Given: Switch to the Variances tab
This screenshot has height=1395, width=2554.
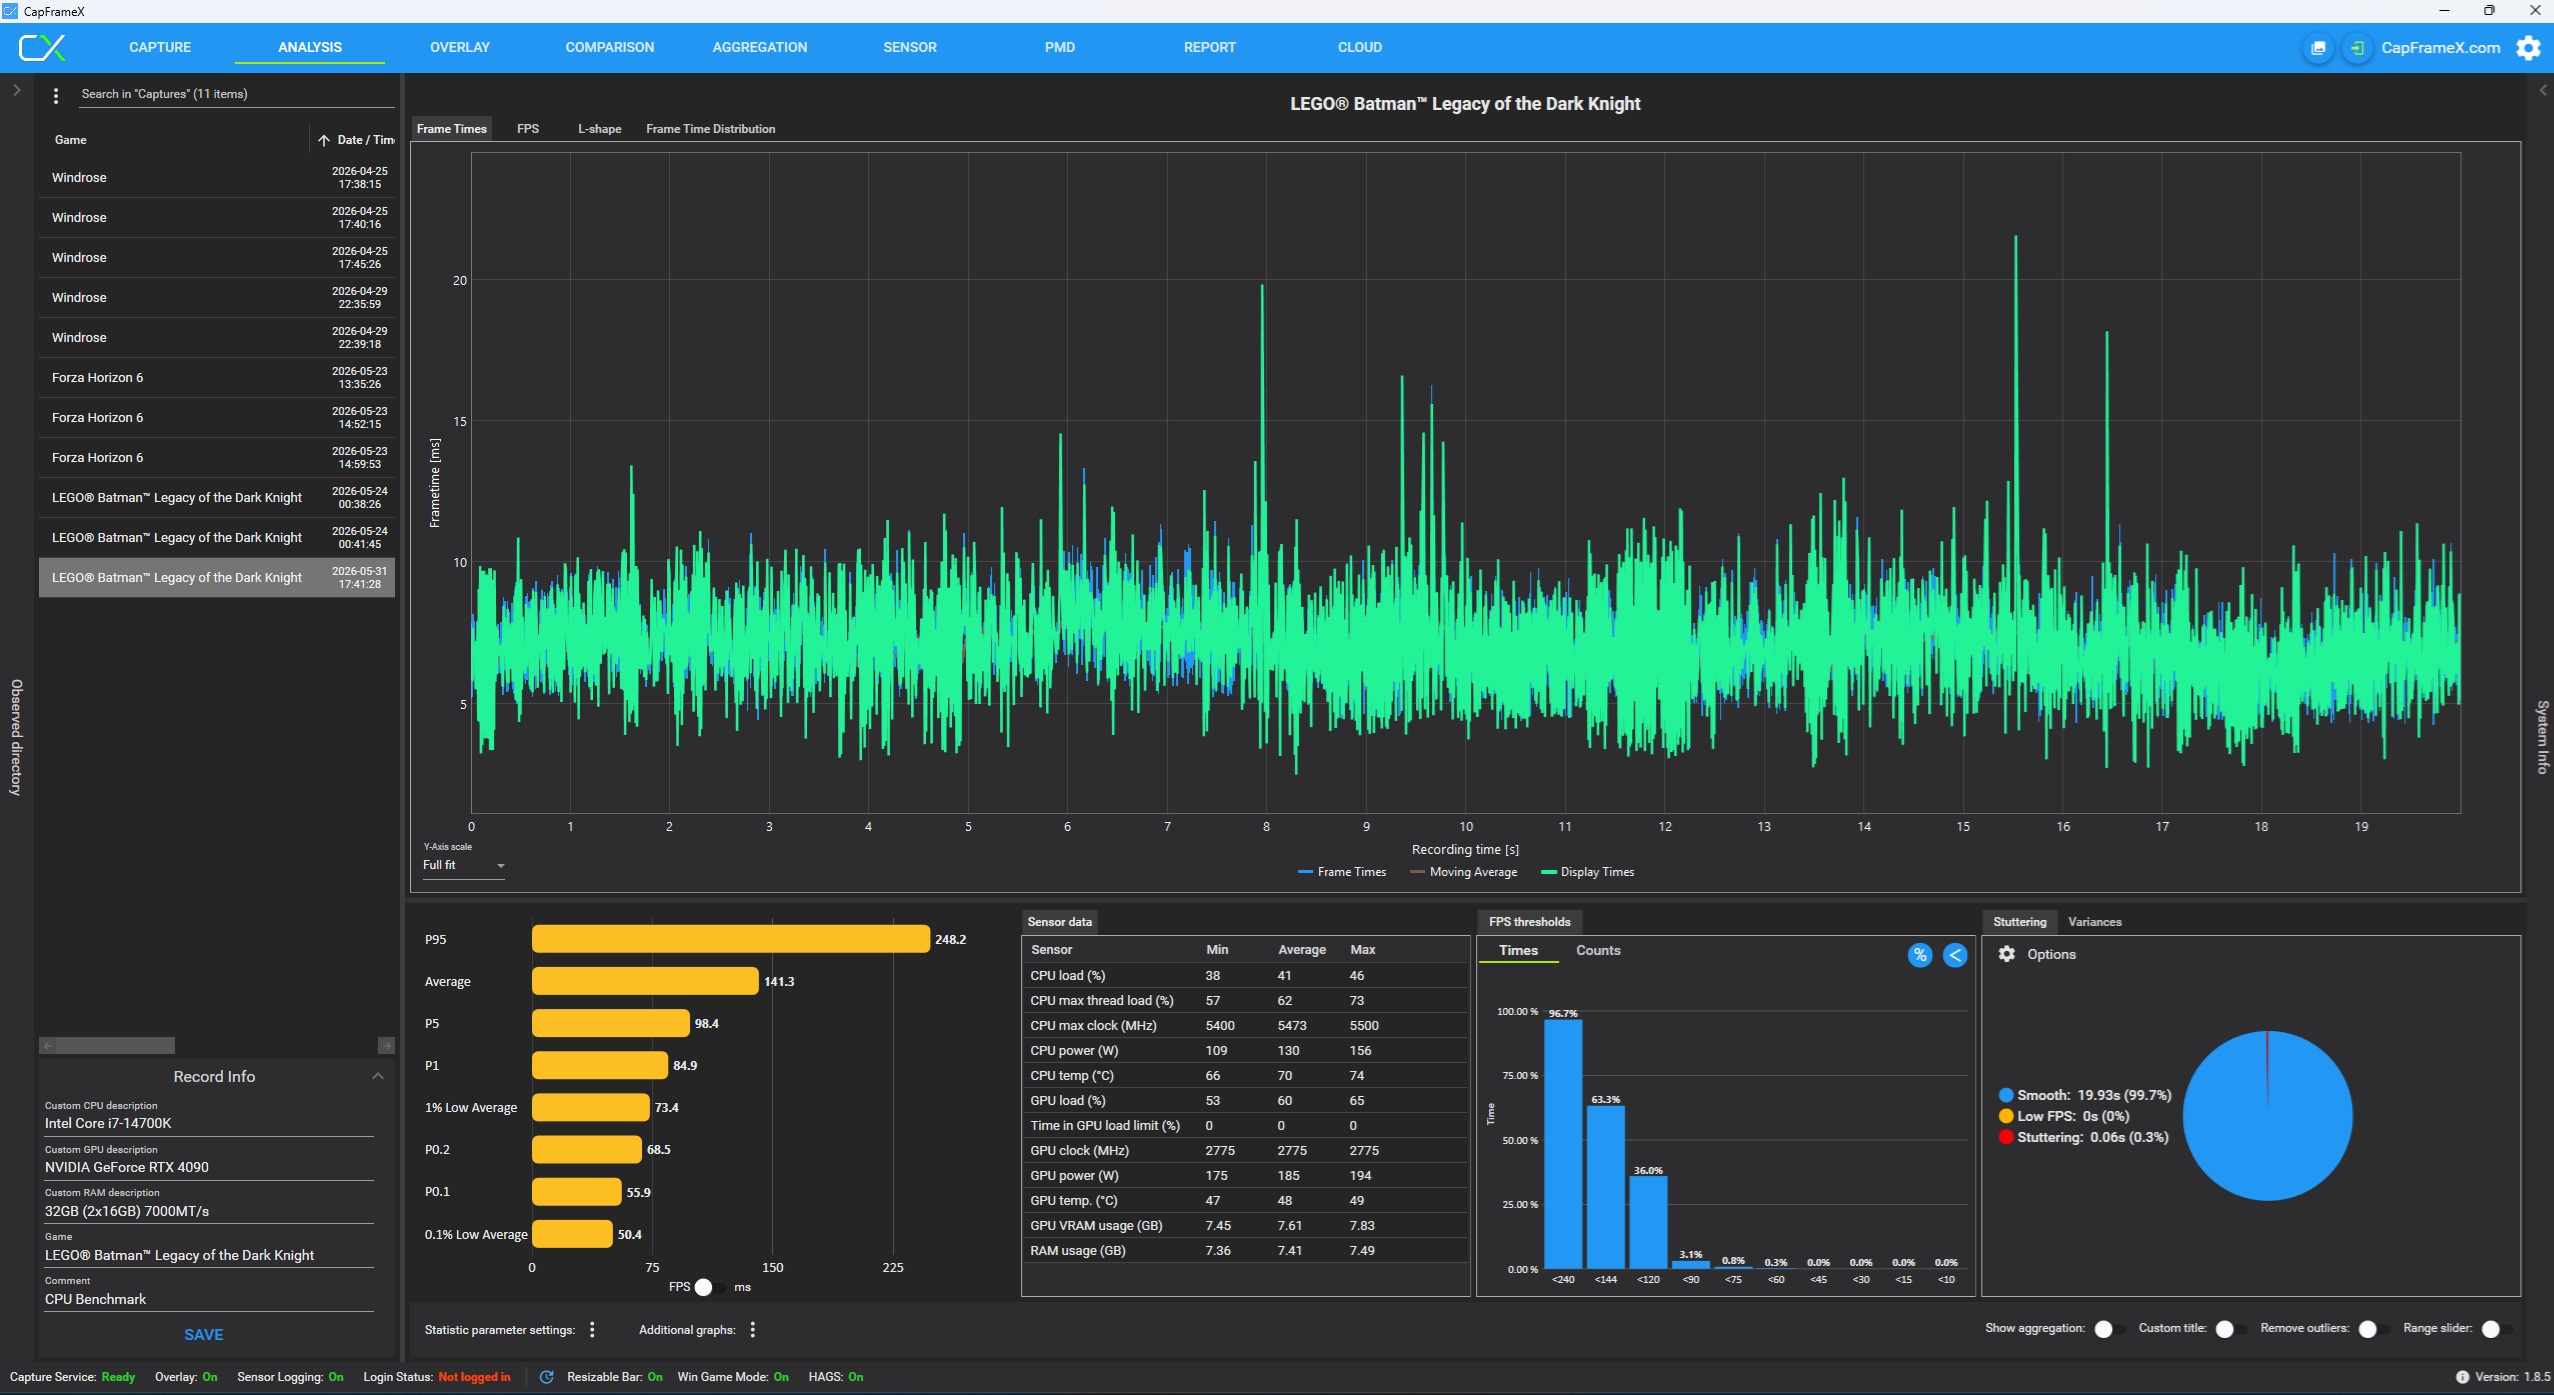Looking at the screenshot, I should click(2095, 922).
